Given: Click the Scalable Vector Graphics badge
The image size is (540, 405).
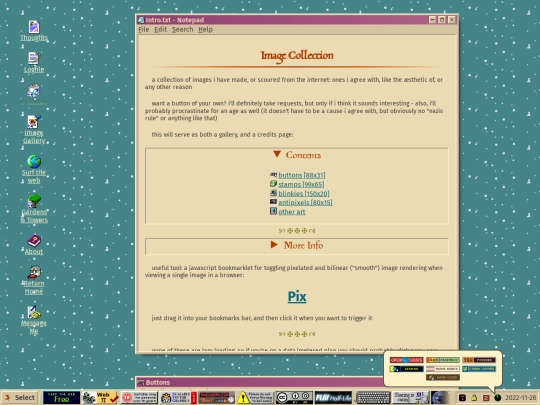Looking at the screenshot, I should click(178, 397).
